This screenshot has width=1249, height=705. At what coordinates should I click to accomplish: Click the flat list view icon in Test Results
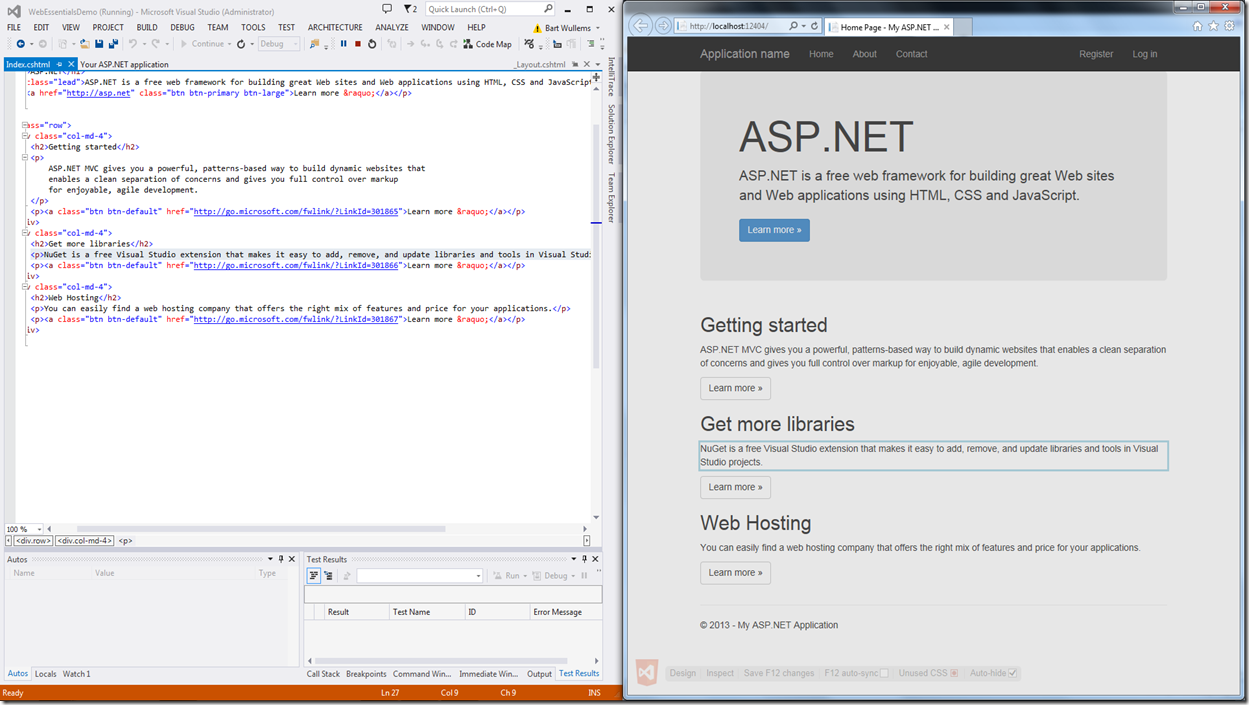coord(313,575)
